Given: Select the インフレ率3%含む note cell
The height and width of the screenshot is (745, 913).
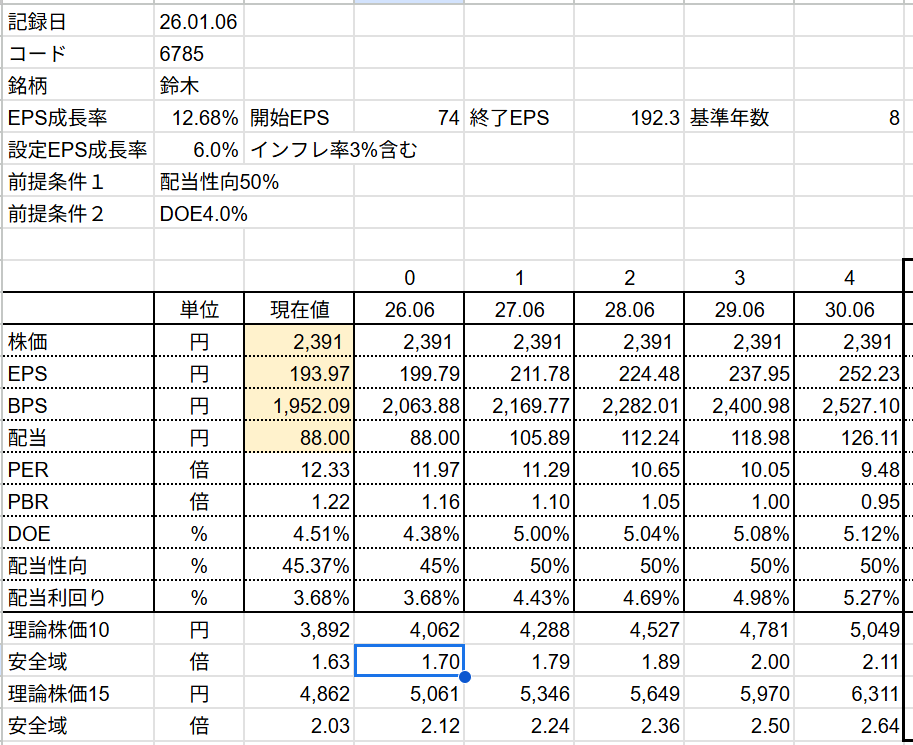Looking at the screenshot, I should pos(332,150).
